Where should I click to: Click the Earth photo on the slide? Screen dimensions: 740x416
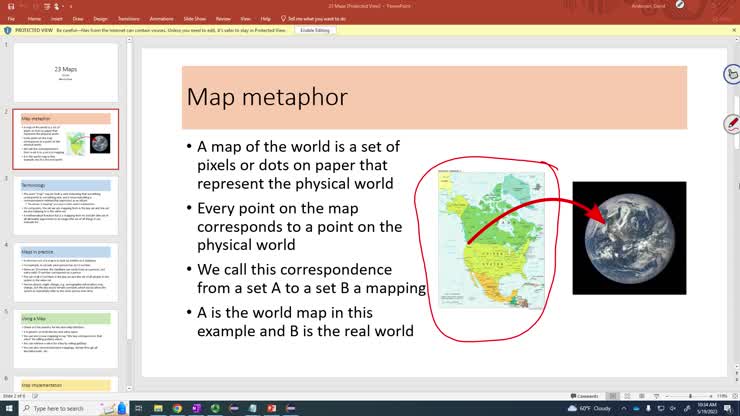coord(630,238)
